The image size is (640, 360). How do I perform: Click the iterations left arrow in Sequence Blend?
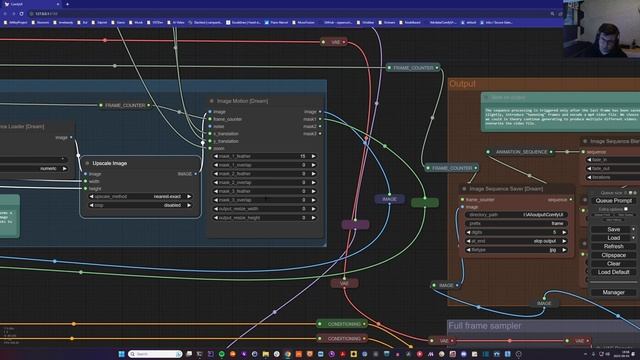pyautogui.click(x=589, y=177)
